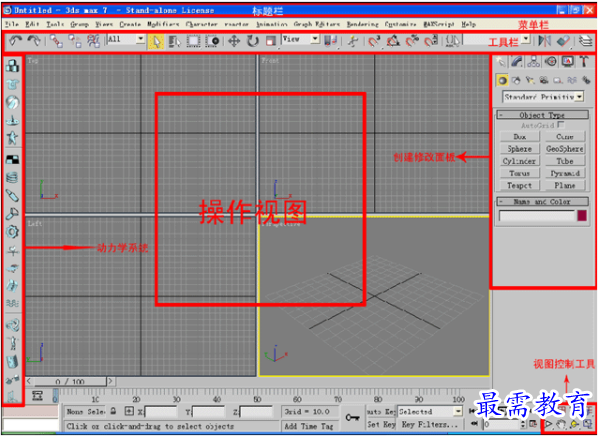This screenshot has width=598, height=436.
Task: Toggle the 3D Snaps button
Action: pyautogui.click(x=374, y=41)
